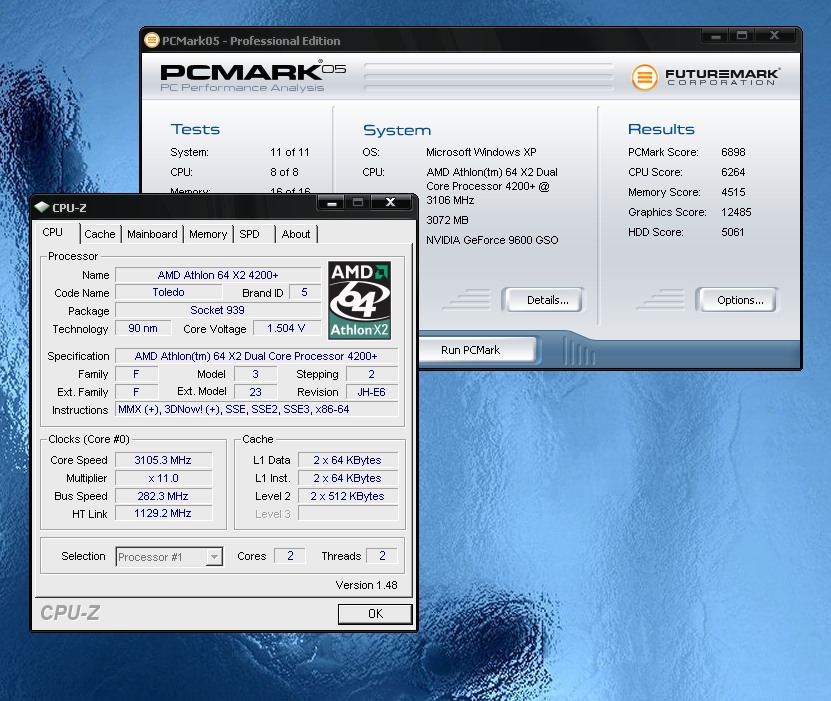Click the Multiplier value x 11.0
831x701 pixels.
163,478
